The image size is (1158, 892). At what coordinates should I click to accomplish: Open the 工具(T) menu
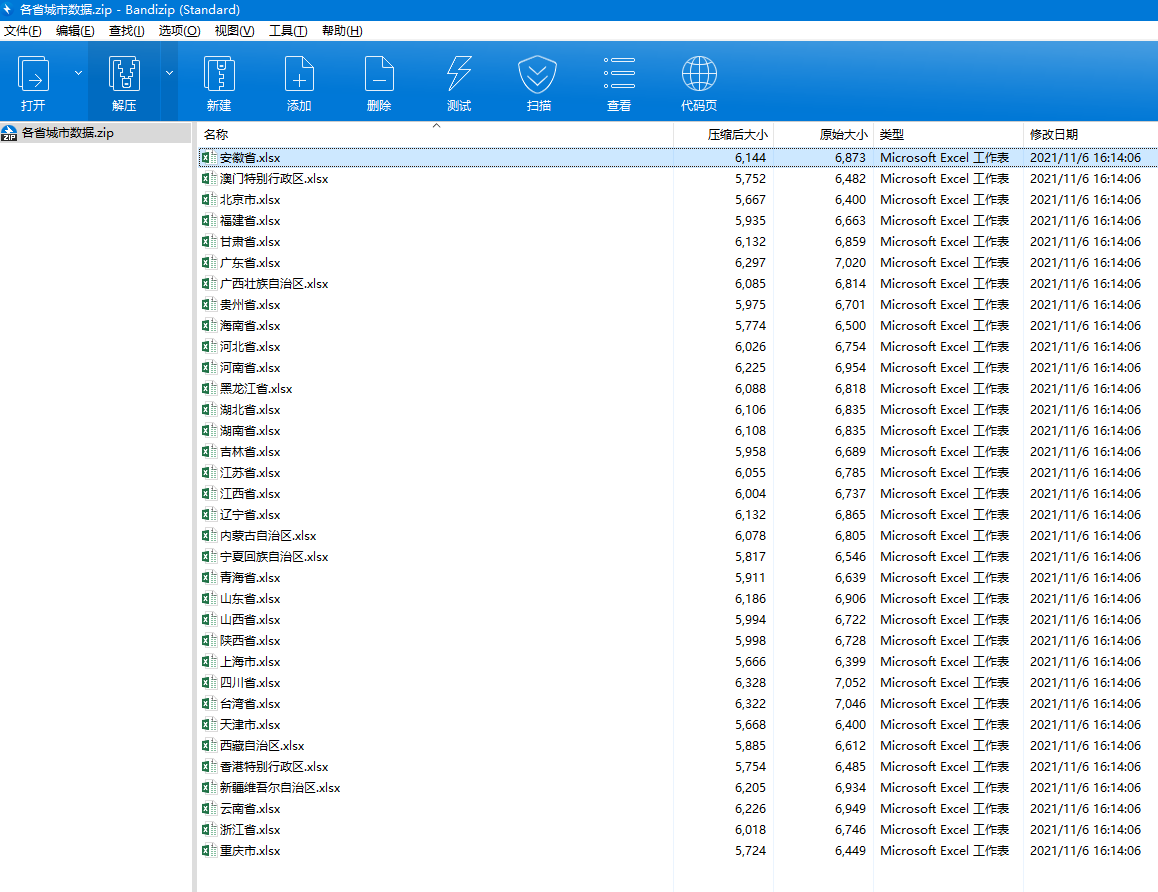[288, 30]
